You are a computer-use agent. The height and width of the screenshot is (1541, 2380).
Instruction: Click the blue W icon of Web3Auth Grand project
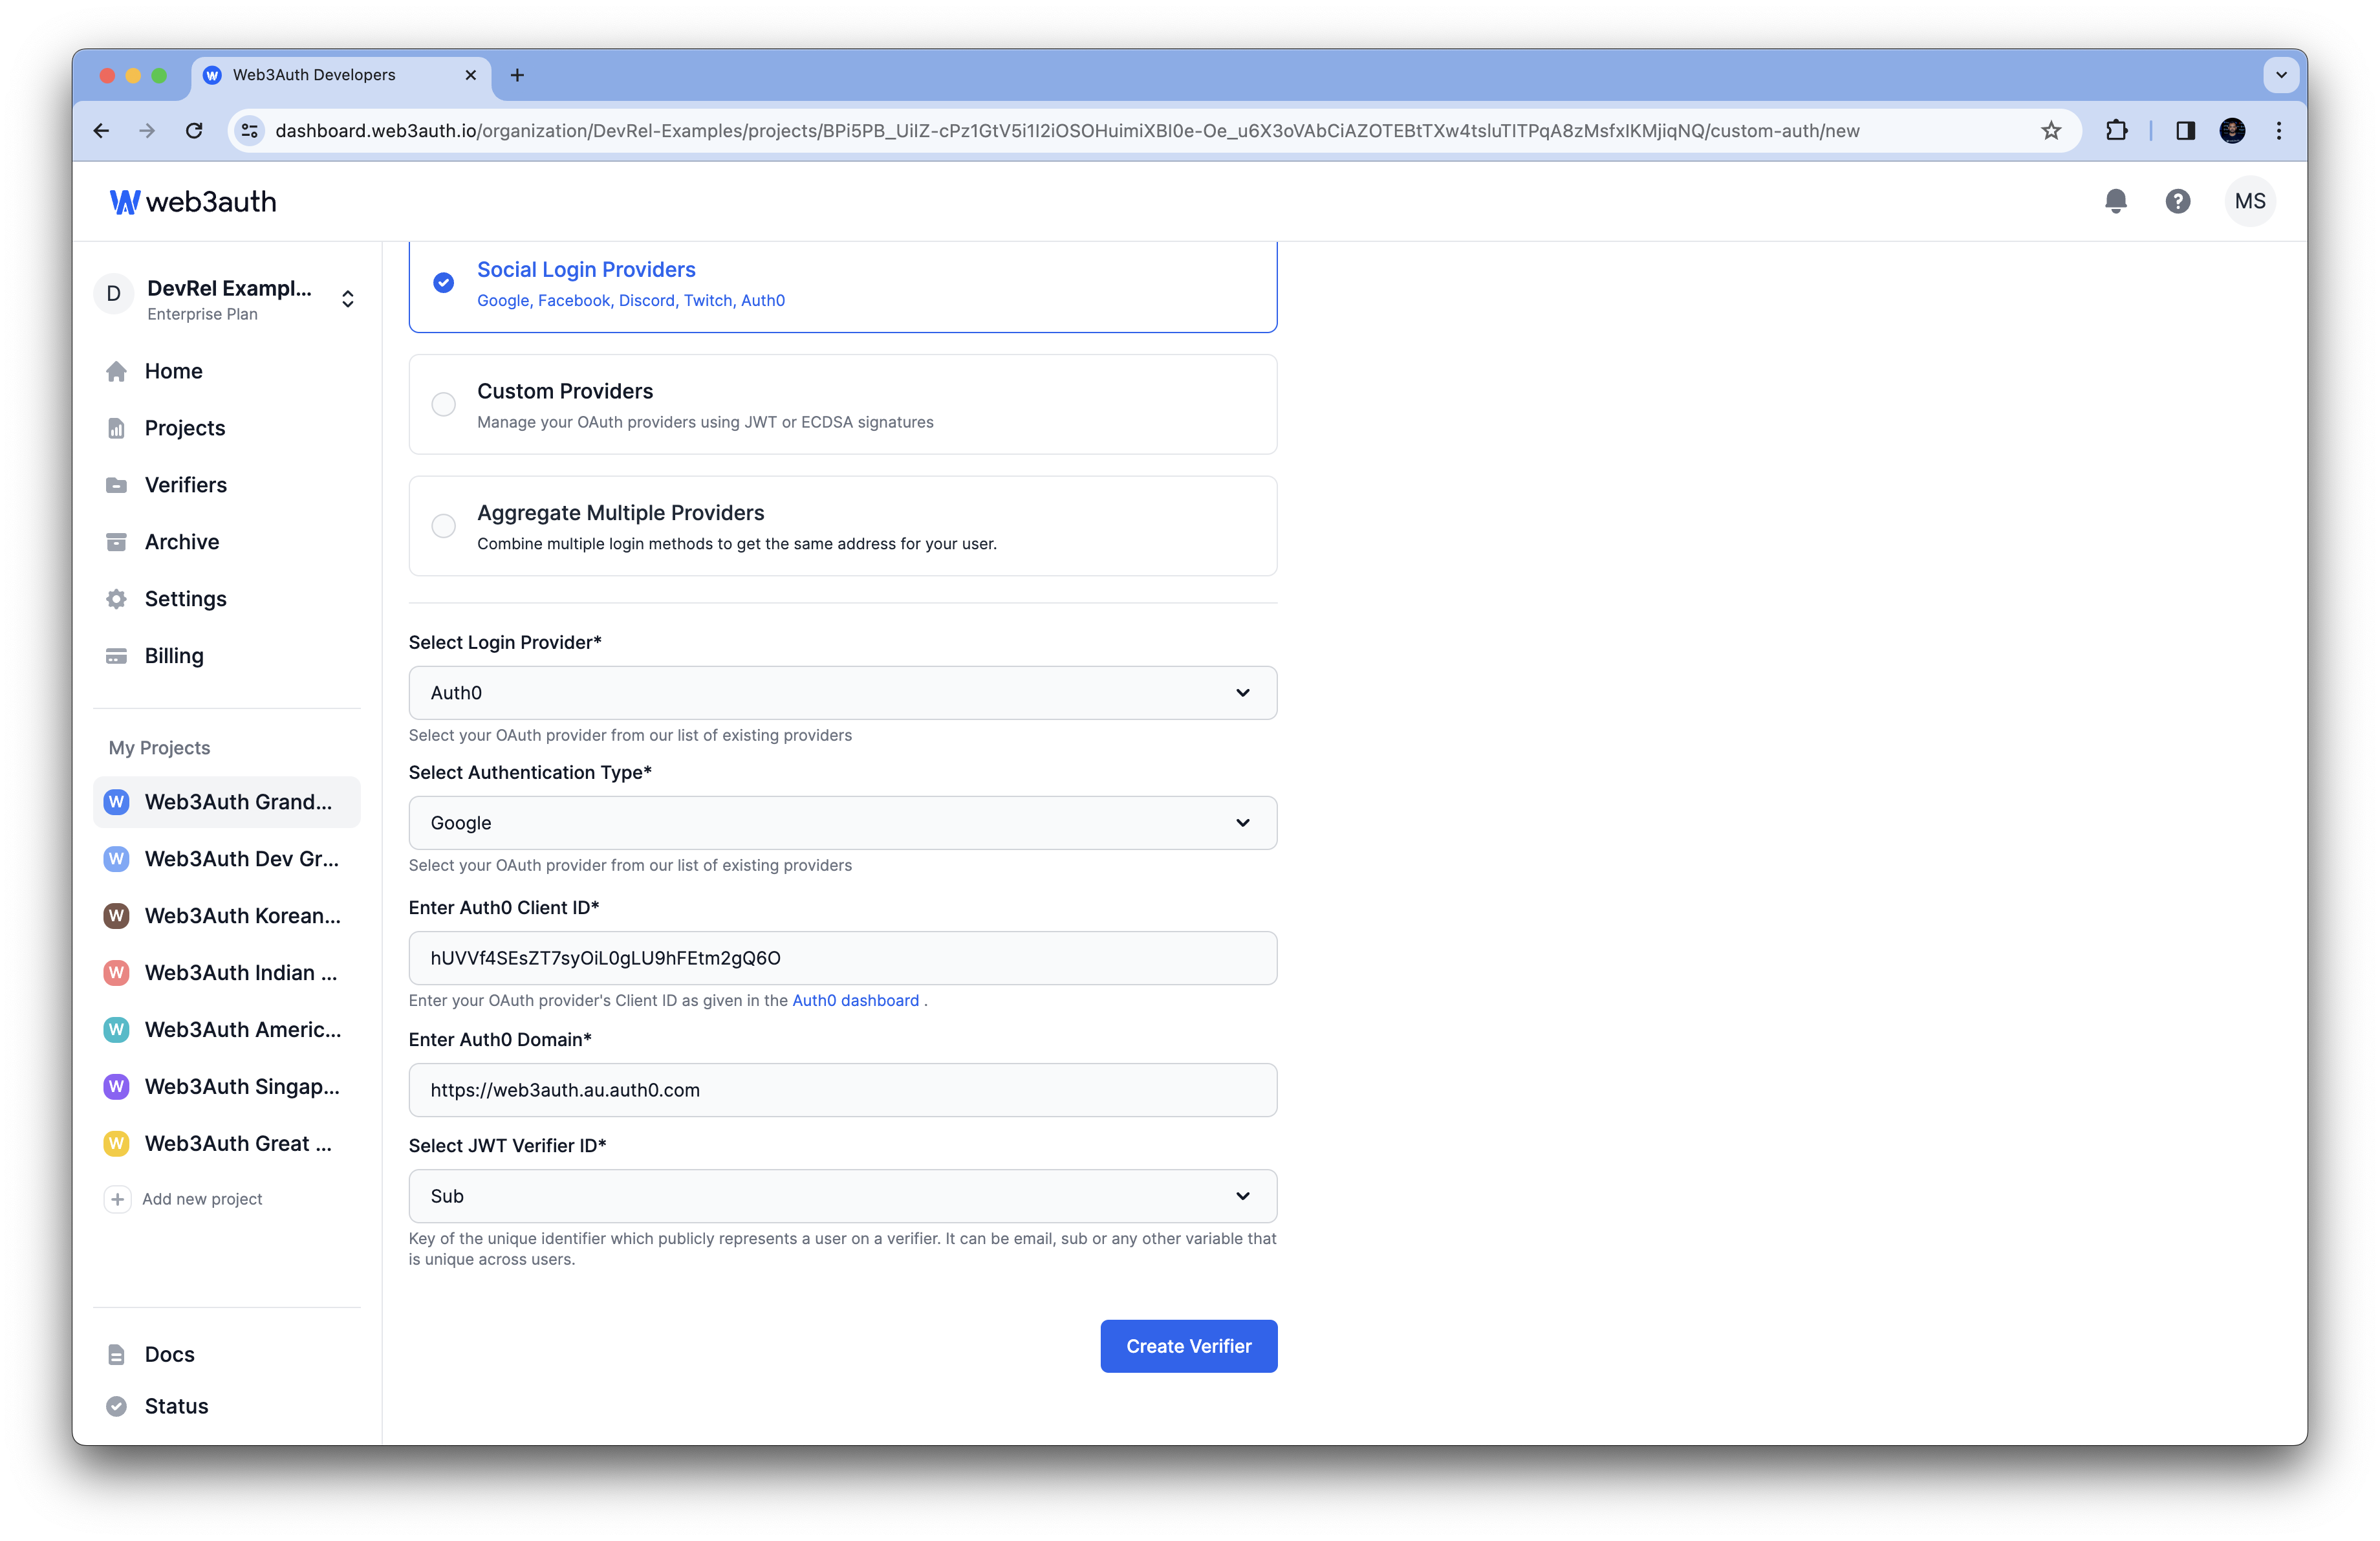[117, 802]
